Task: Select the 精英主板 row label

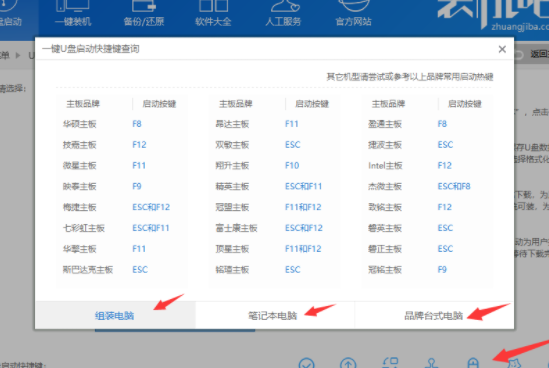Action: click(x=232, y=186)
